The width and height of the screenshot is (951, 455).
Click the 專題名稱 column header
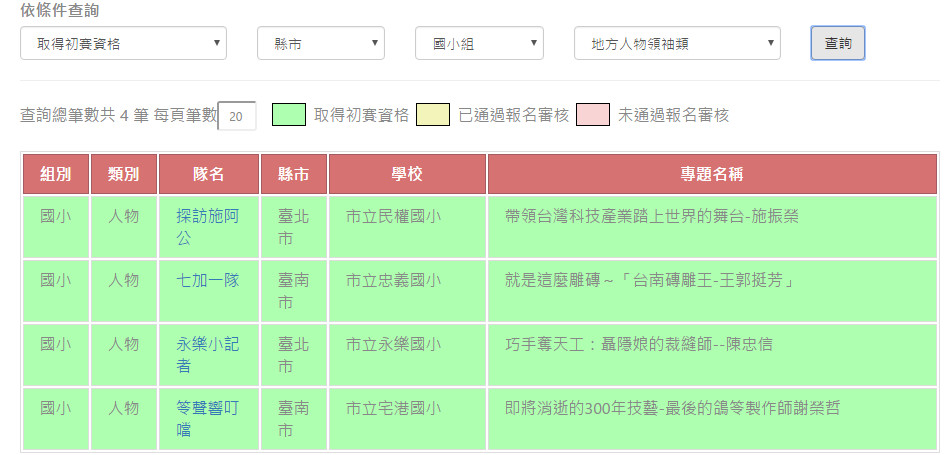pyautogui.click(x=711, y=174)
